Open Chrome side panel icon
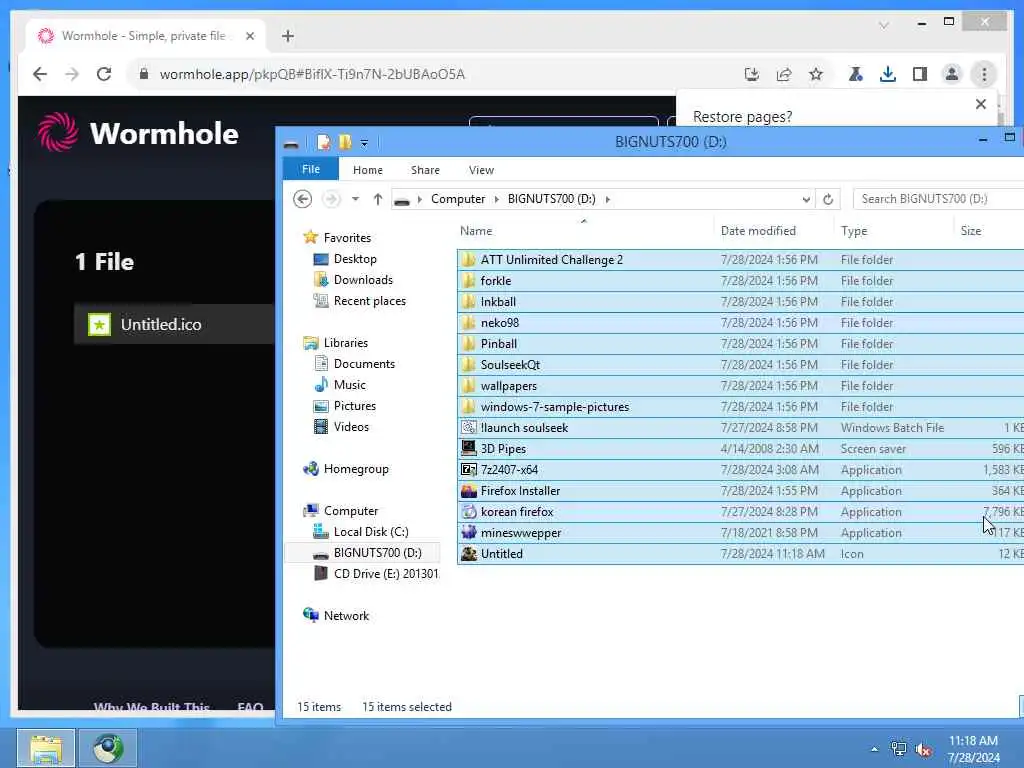 pos(920,74)
